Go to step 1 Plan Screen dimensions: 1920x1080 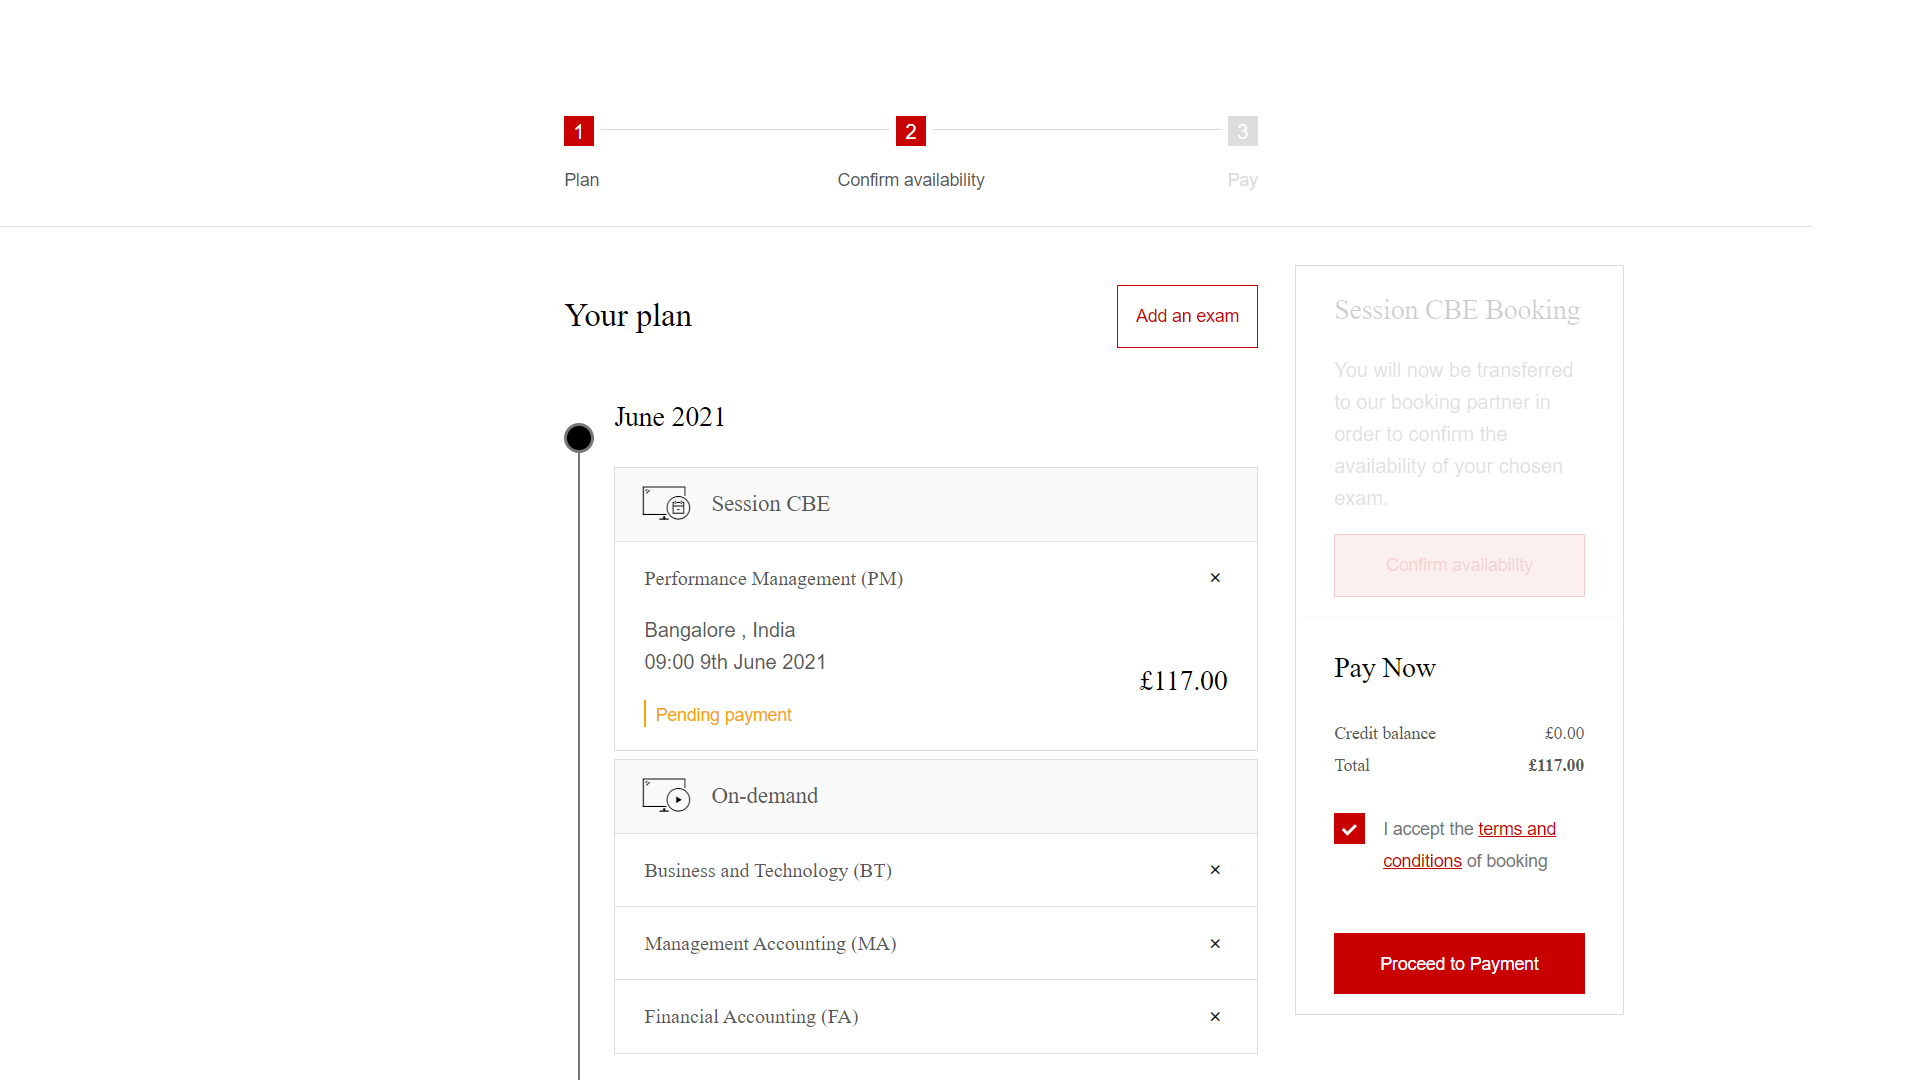(x=579, y=131)
